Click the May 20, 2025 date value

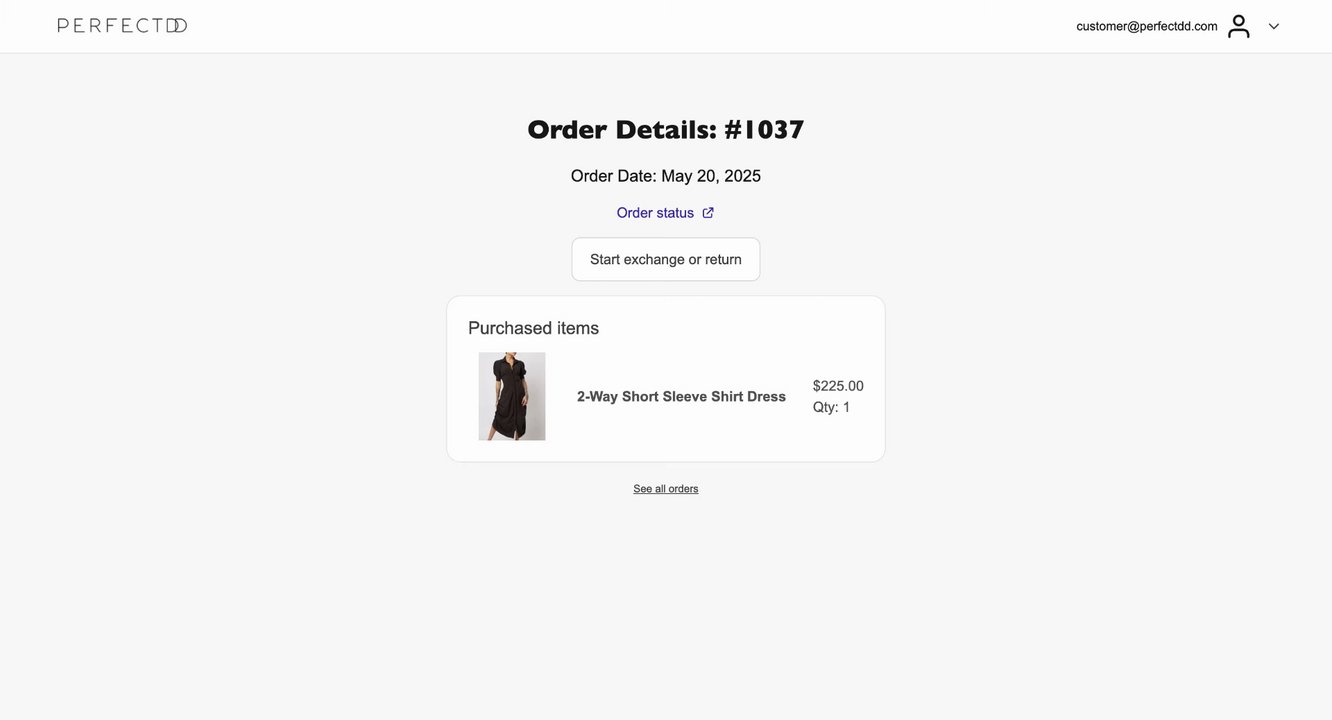tap(711, 176)
